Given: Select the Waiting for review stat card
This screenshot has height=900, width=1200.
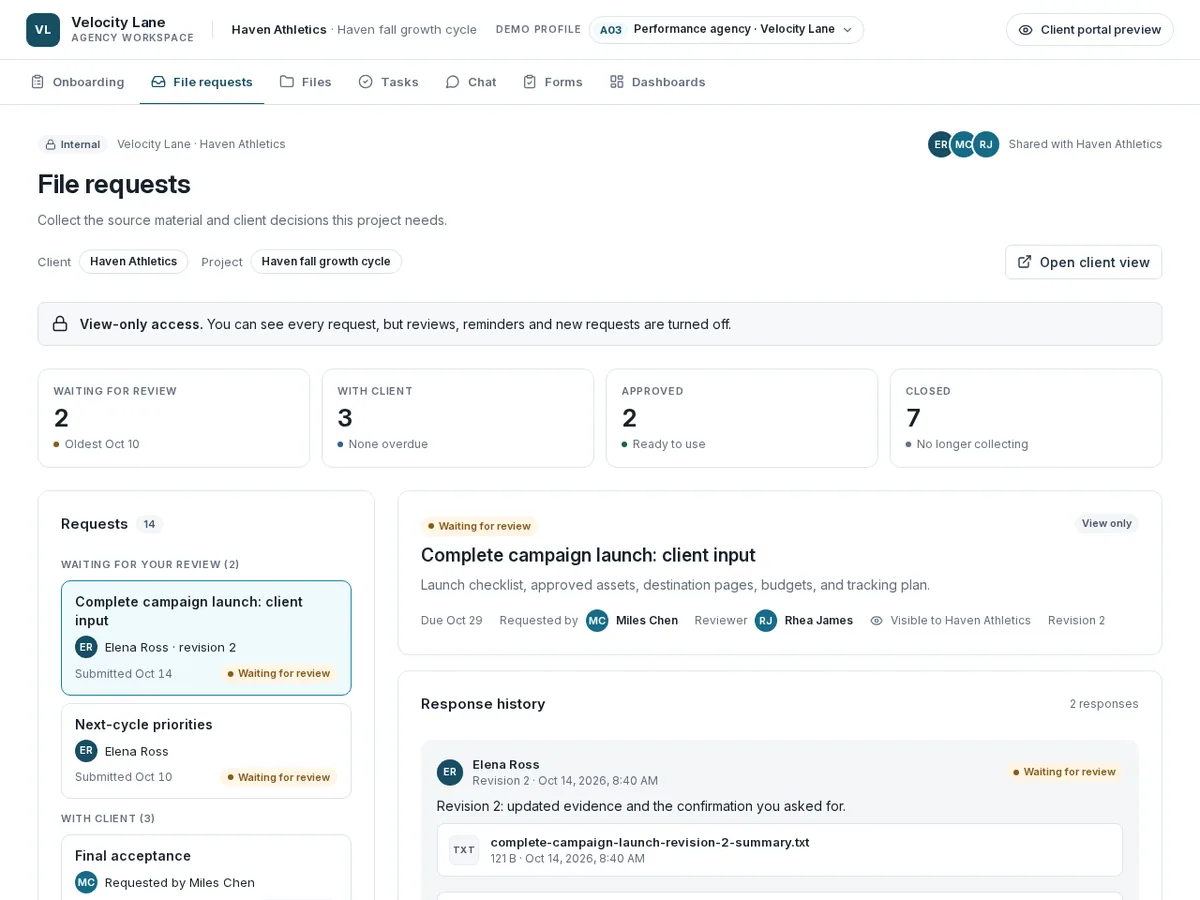Looking at the screenshot, I should (174, 418).
